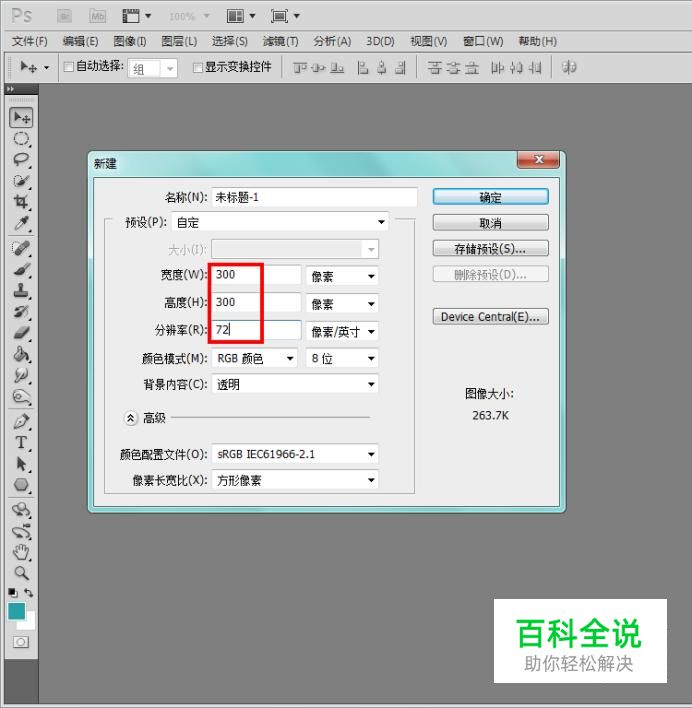Select the Lasso tool

pos(21,160)
